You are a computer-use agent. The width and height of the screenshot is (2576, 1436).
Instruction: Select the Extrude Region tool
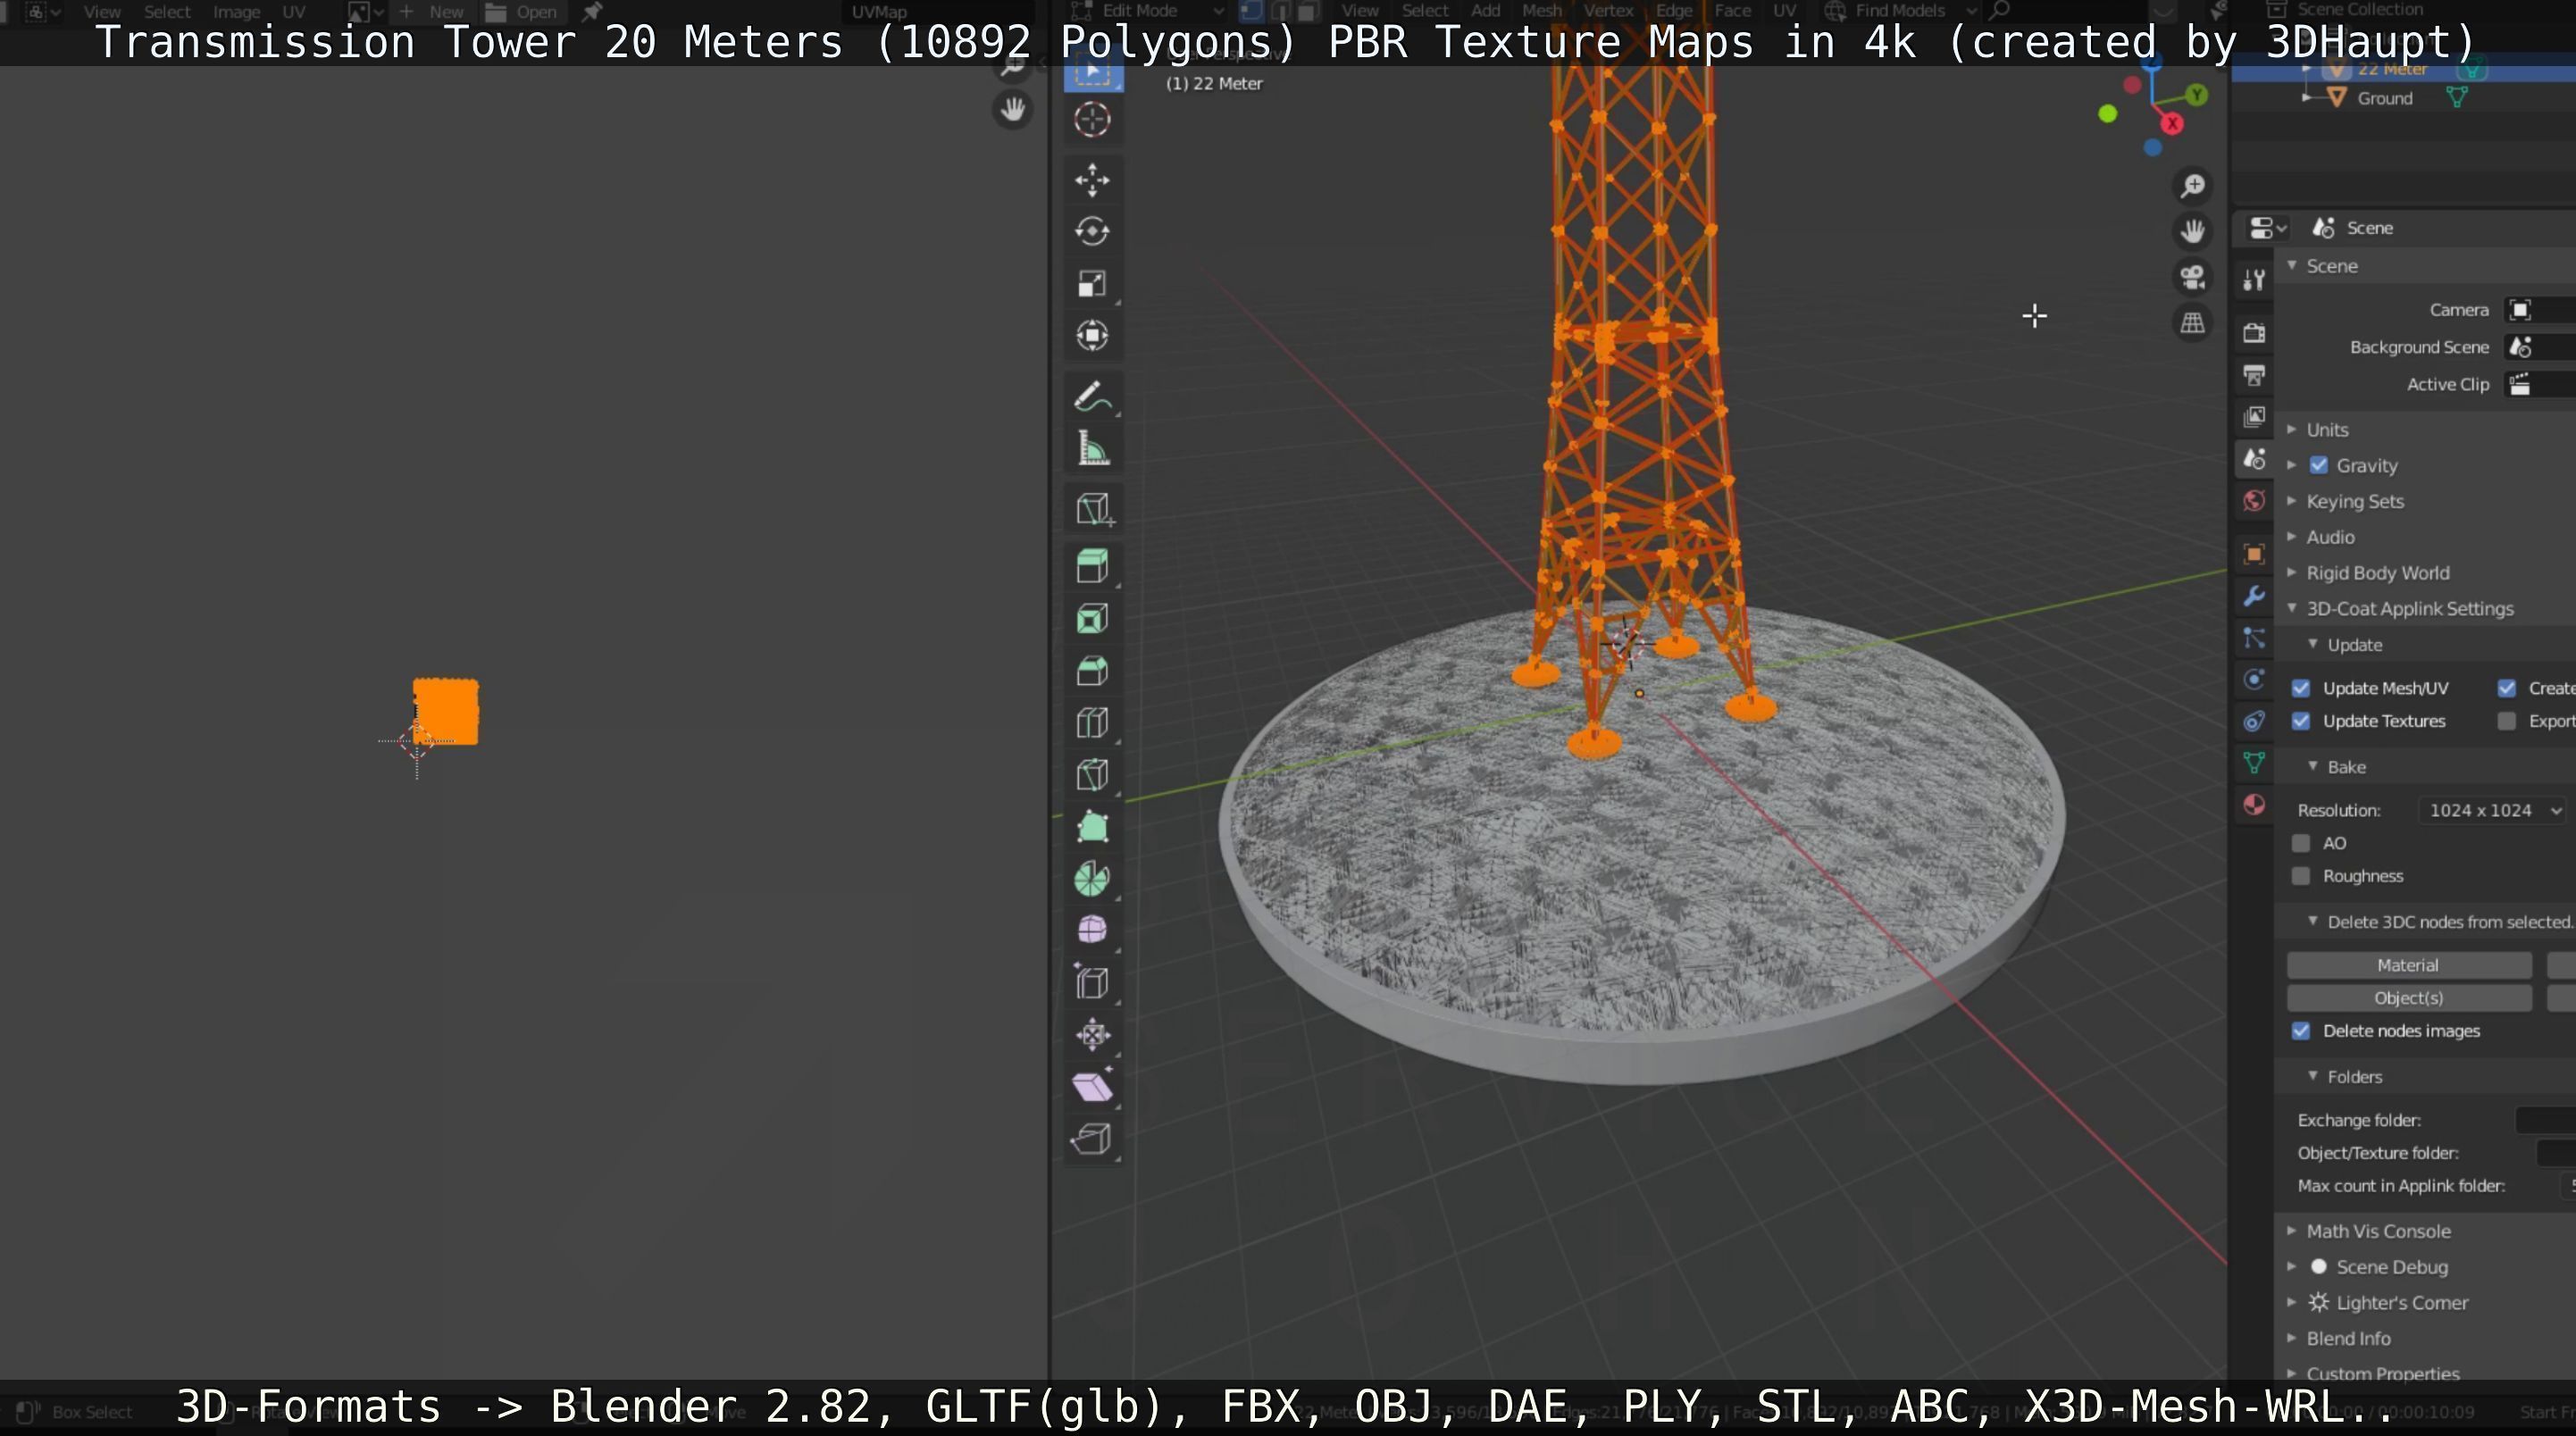coord(1092,566)
